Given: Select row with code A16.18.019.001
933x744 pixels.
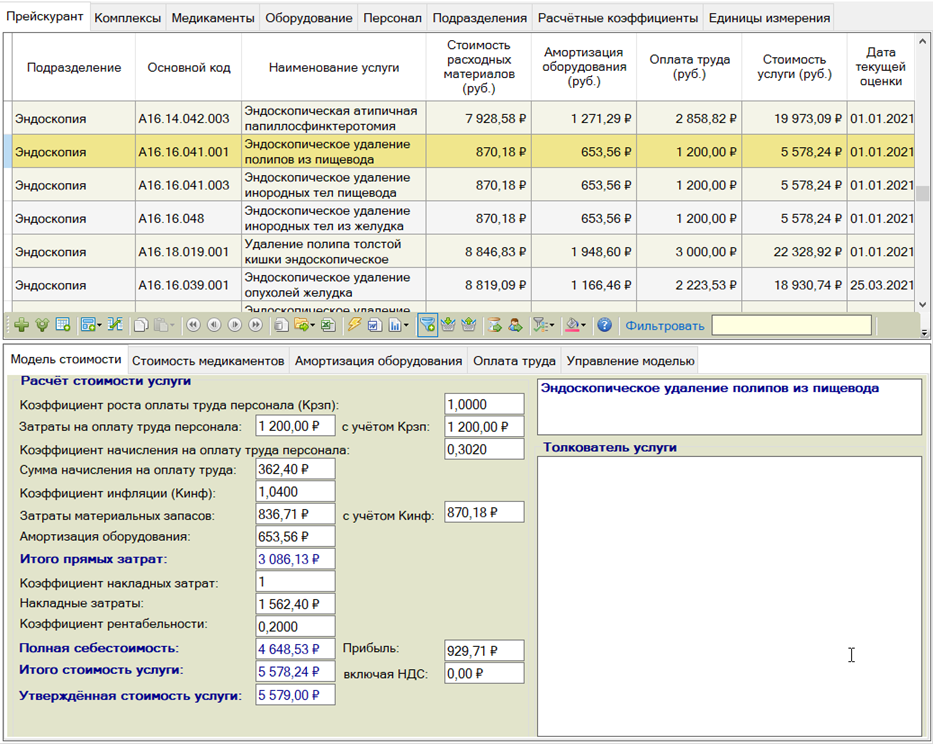Looking at the screenshot, I should [184, 252].
